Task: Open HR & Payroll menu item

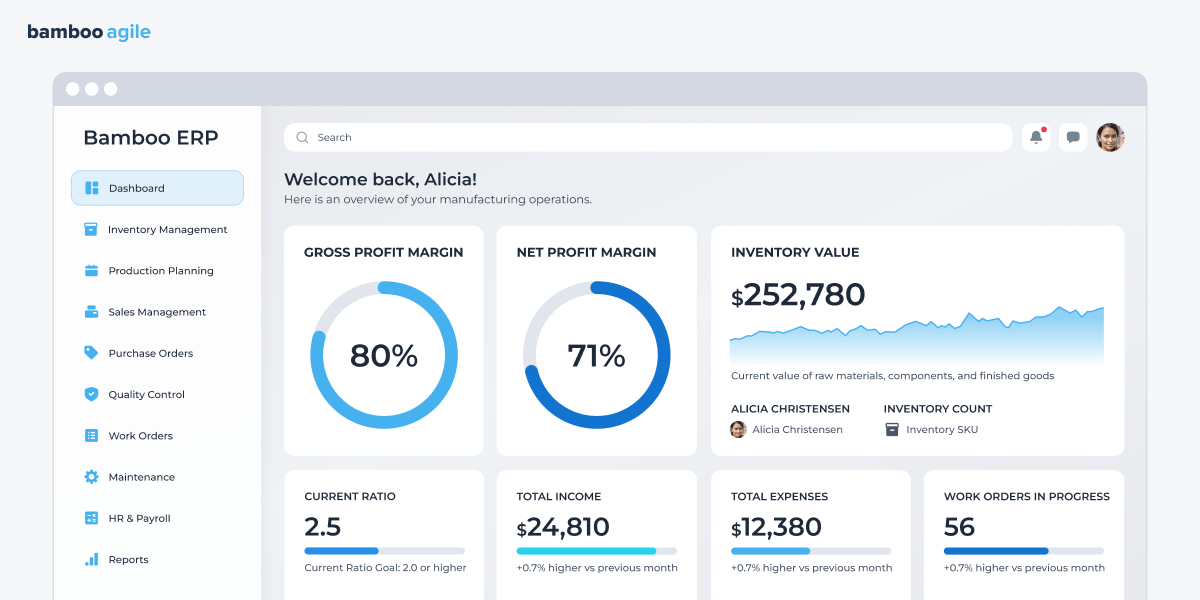Action: coord(140,519)
